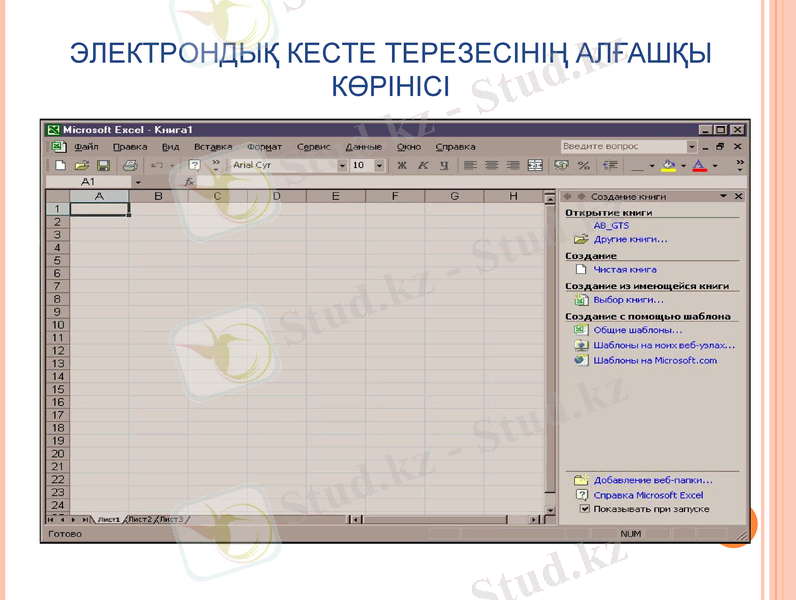Center-align cell text

pyautogui.click(x=491, y=165)
